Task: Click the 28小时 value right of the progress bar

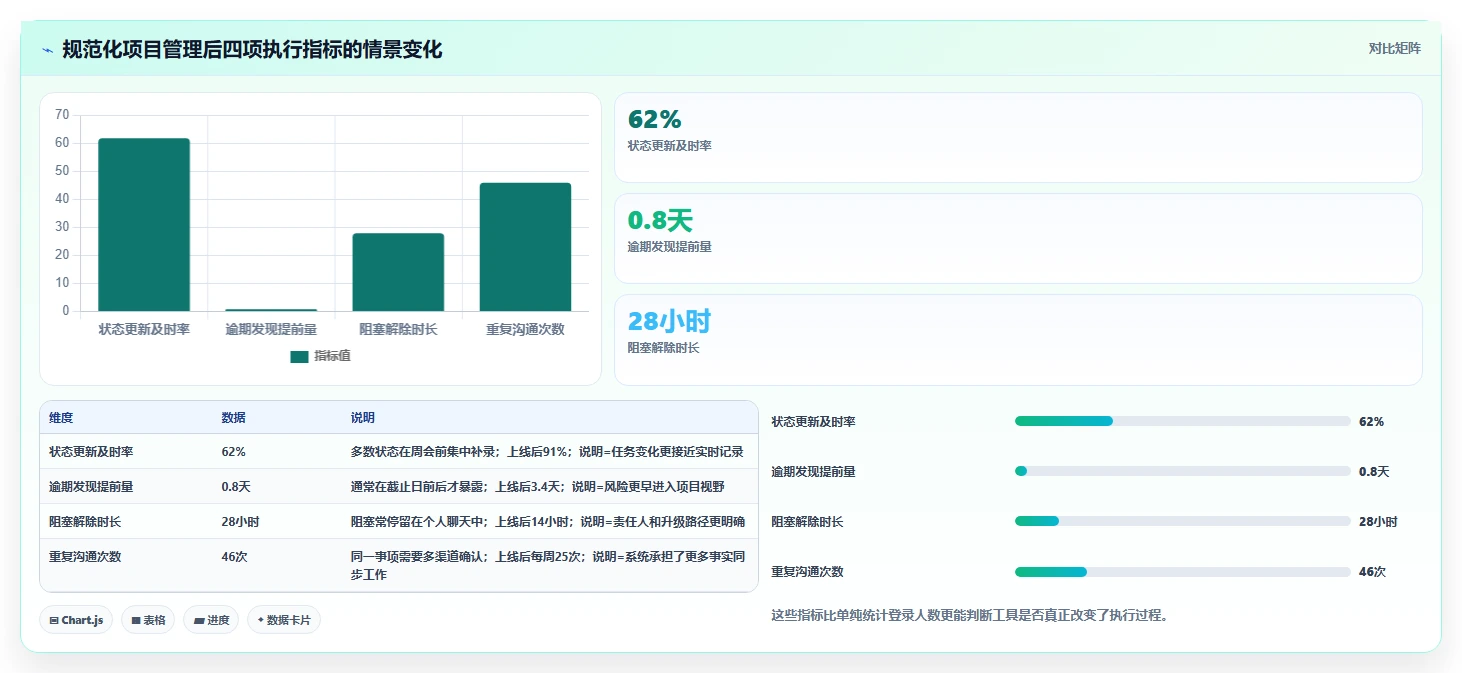Action: point(1378,522)
